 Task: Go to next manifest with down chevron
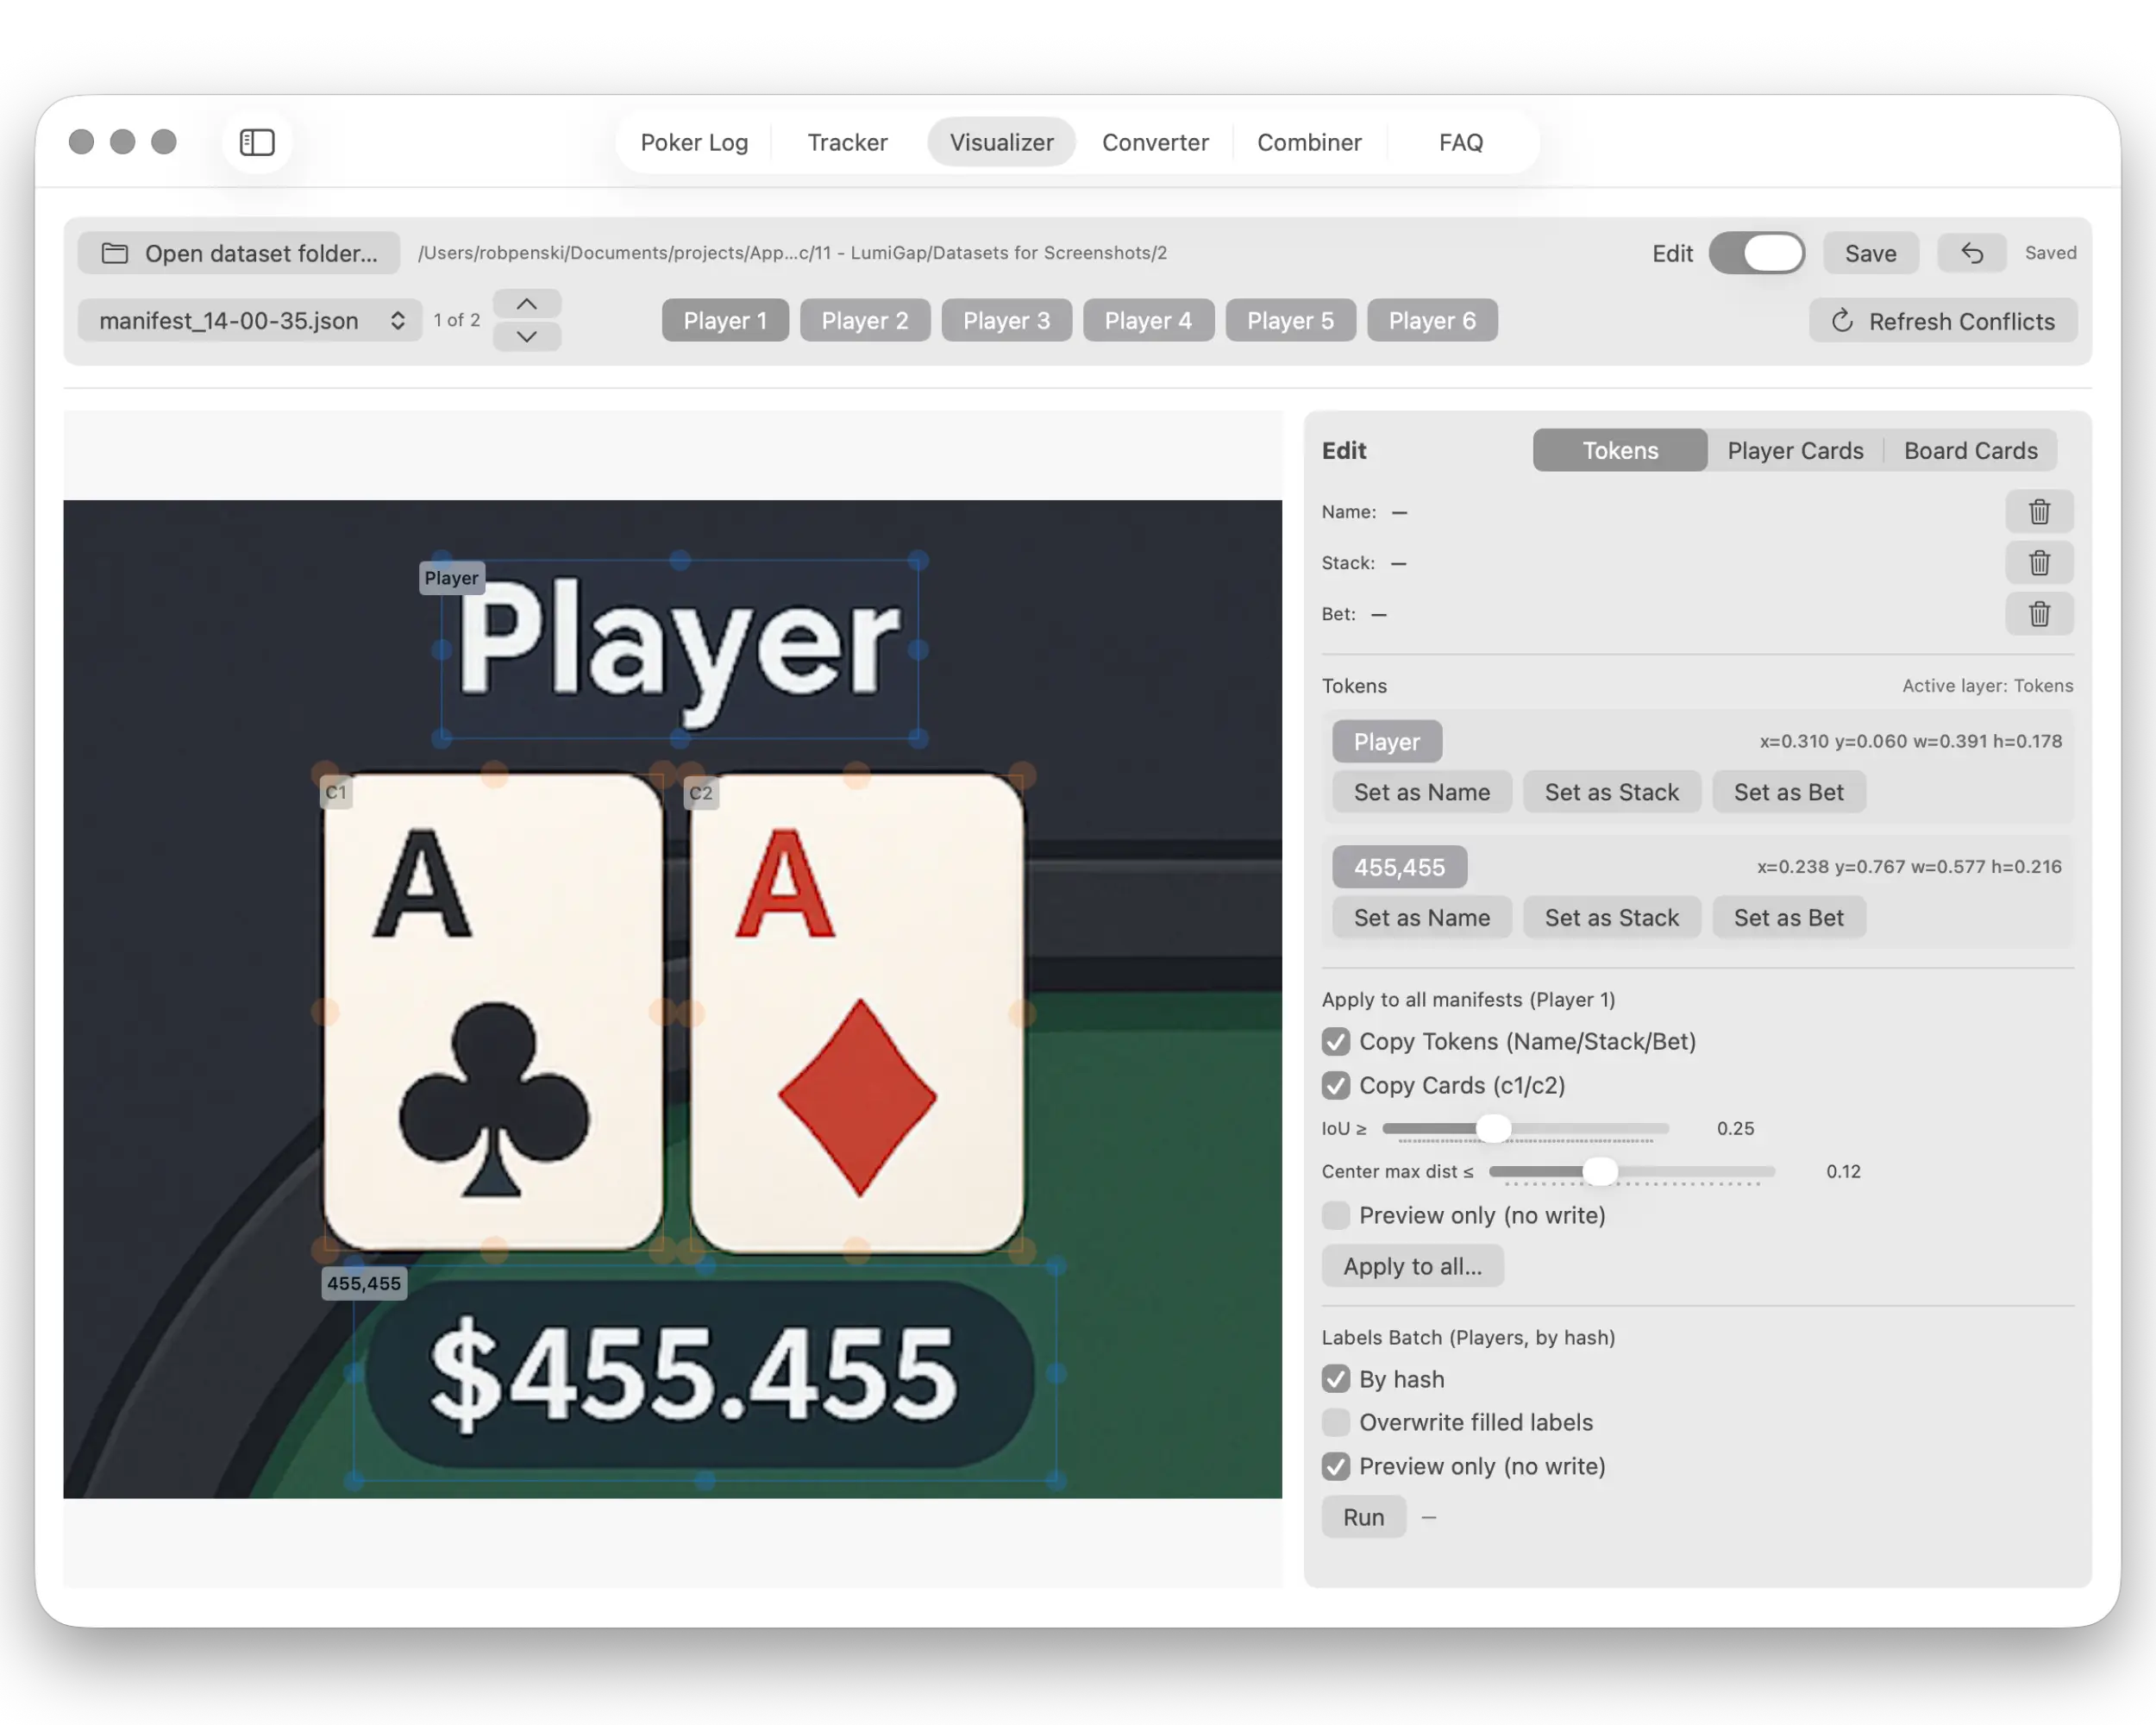click(x=527, y=336)
